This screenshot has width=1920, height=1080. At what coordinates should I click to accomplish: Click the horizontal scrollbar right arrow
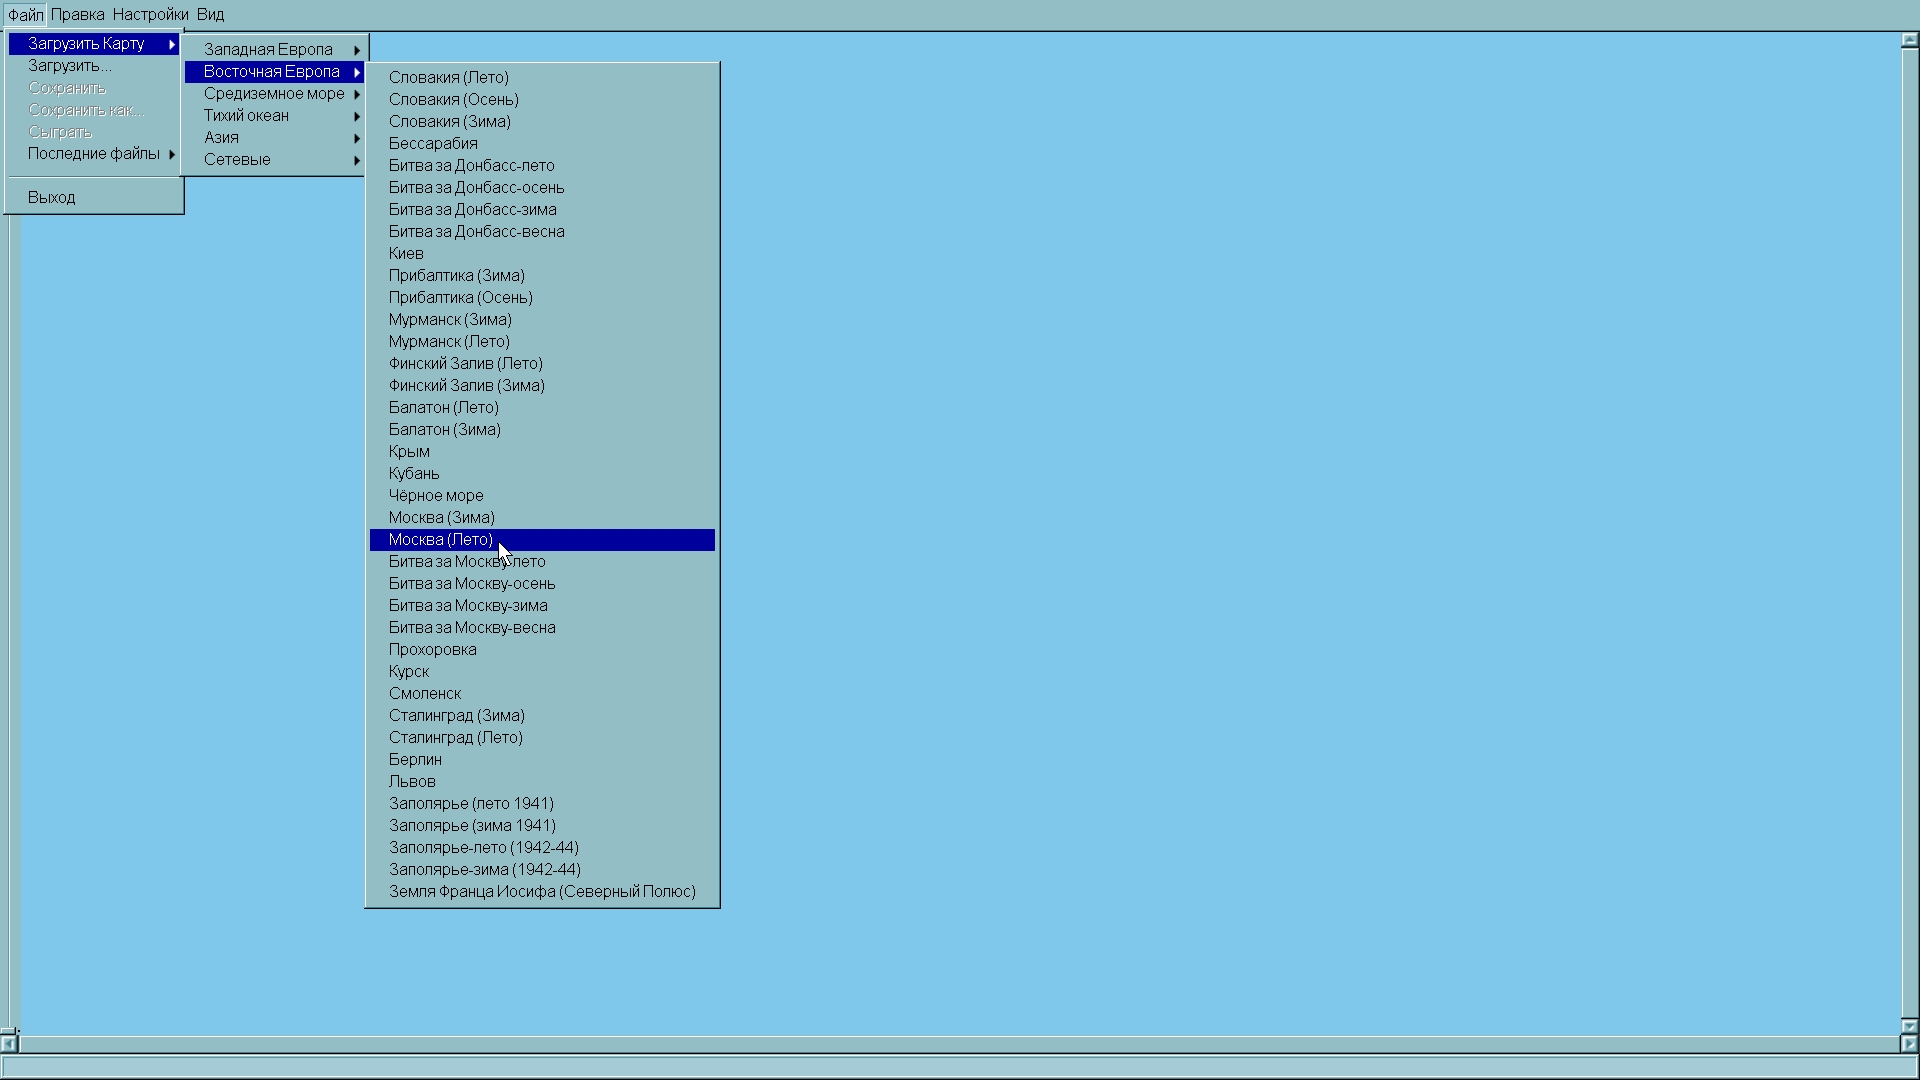(1908, 1044)
